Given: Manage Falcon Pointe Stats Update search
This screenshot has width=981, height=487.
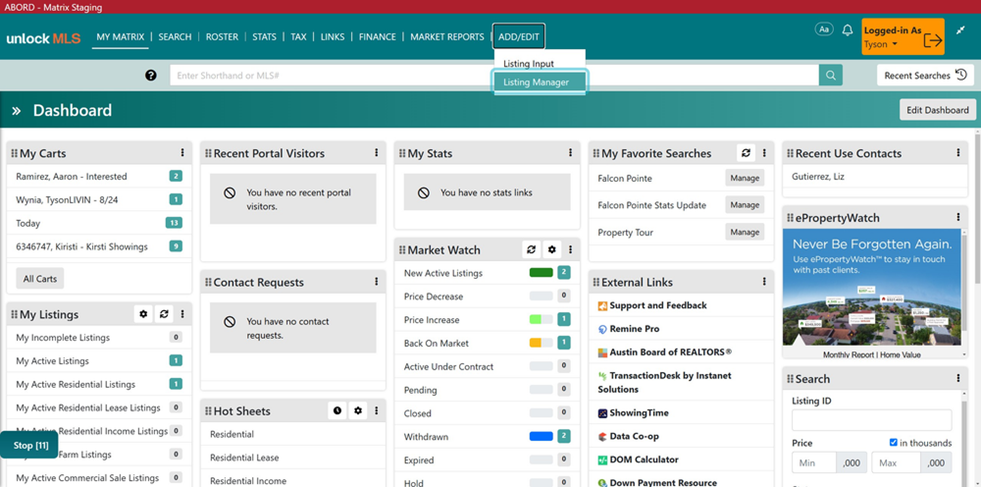Looking at the screenshot, I should point(745,205).
